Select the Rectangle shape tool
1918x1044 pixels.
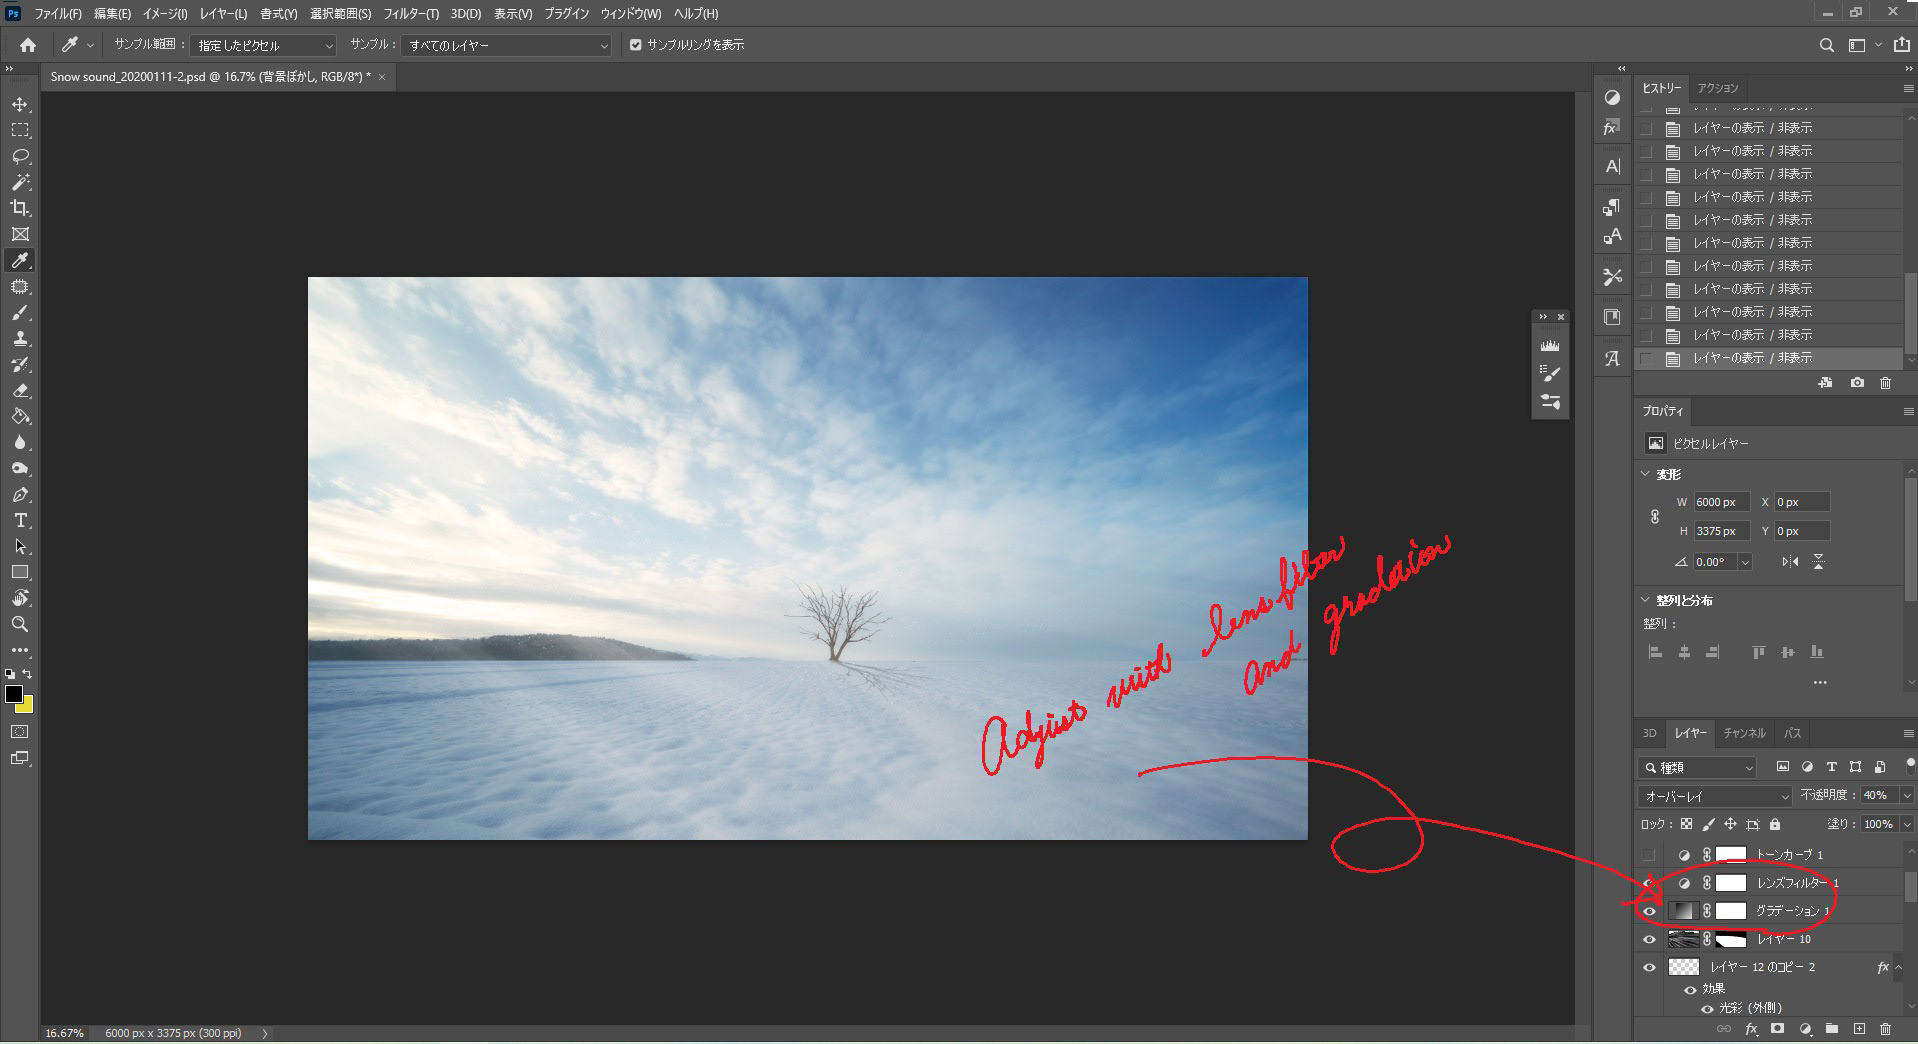click(20, 573)
